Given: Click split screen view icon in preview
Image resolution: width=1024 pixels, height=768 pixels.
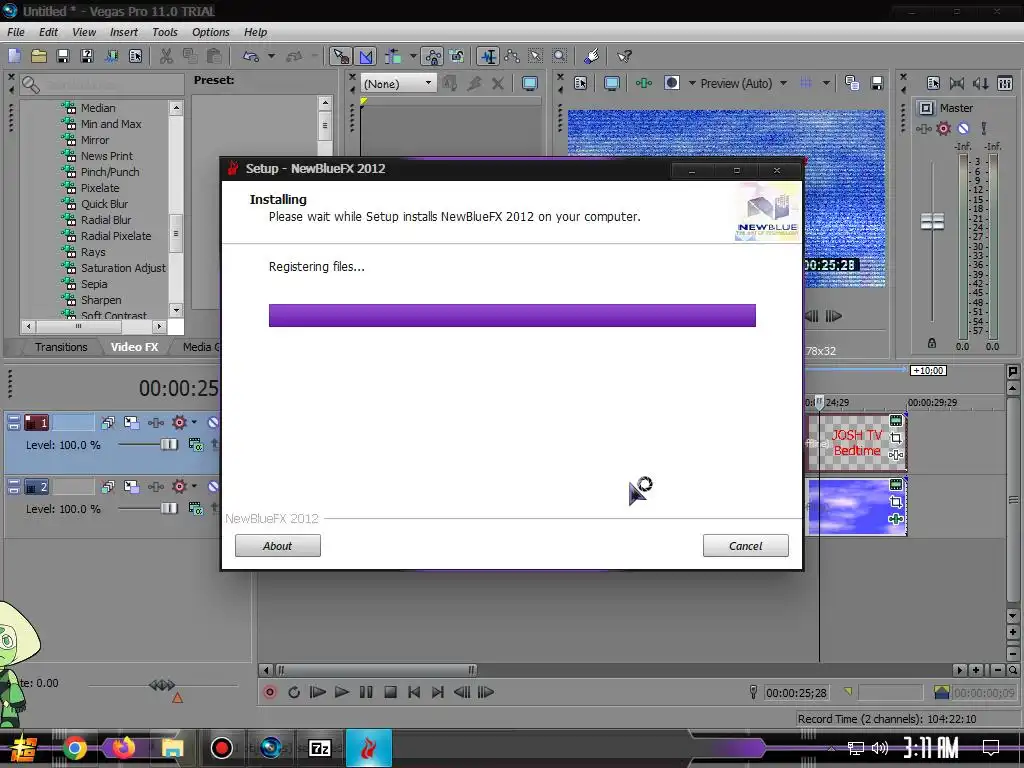Looking at the screenshot, I should click(x=672, y=83).
